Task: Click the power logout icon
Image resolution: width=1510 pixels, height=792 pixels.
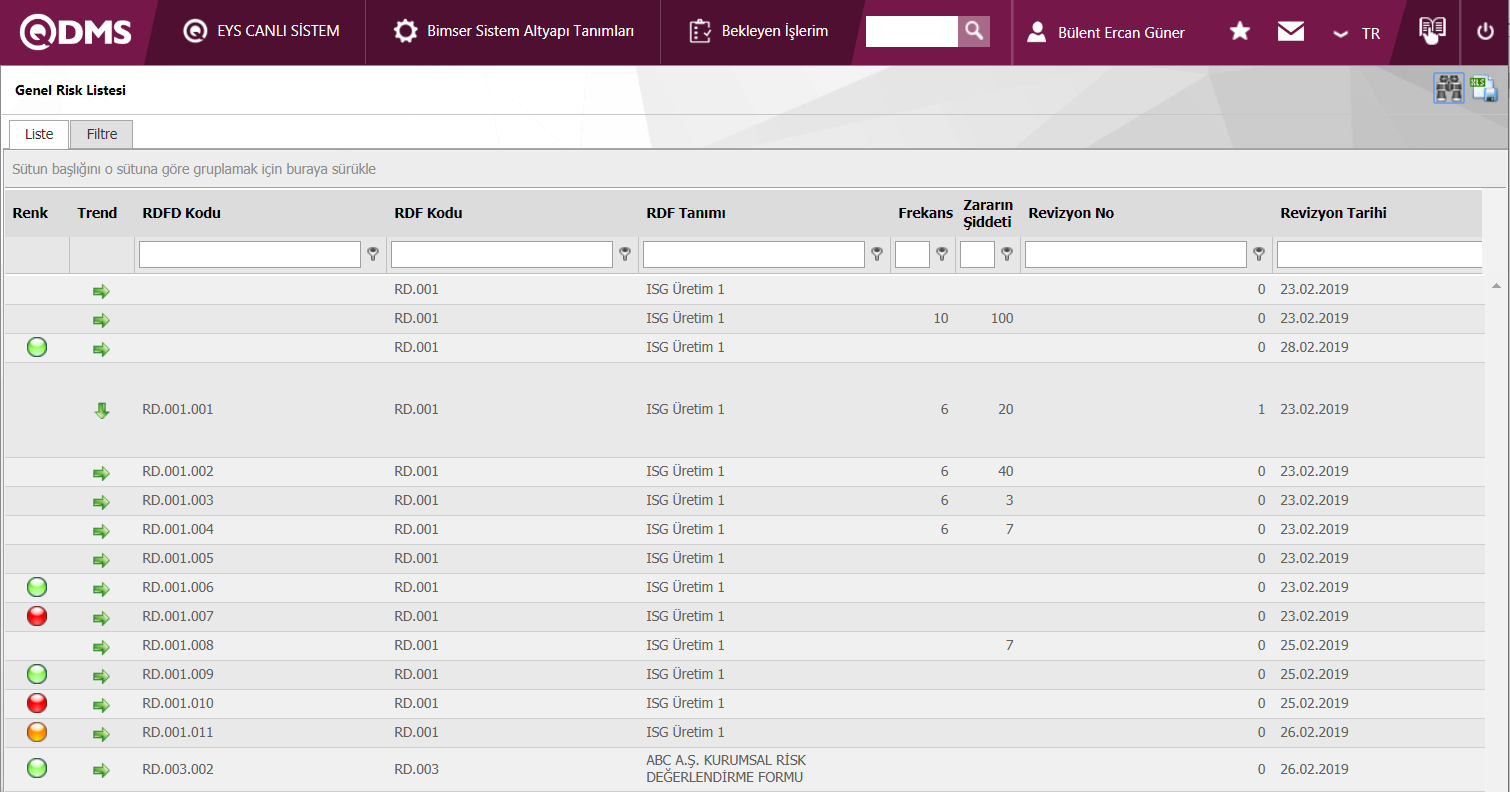Action: [1485, 32]
